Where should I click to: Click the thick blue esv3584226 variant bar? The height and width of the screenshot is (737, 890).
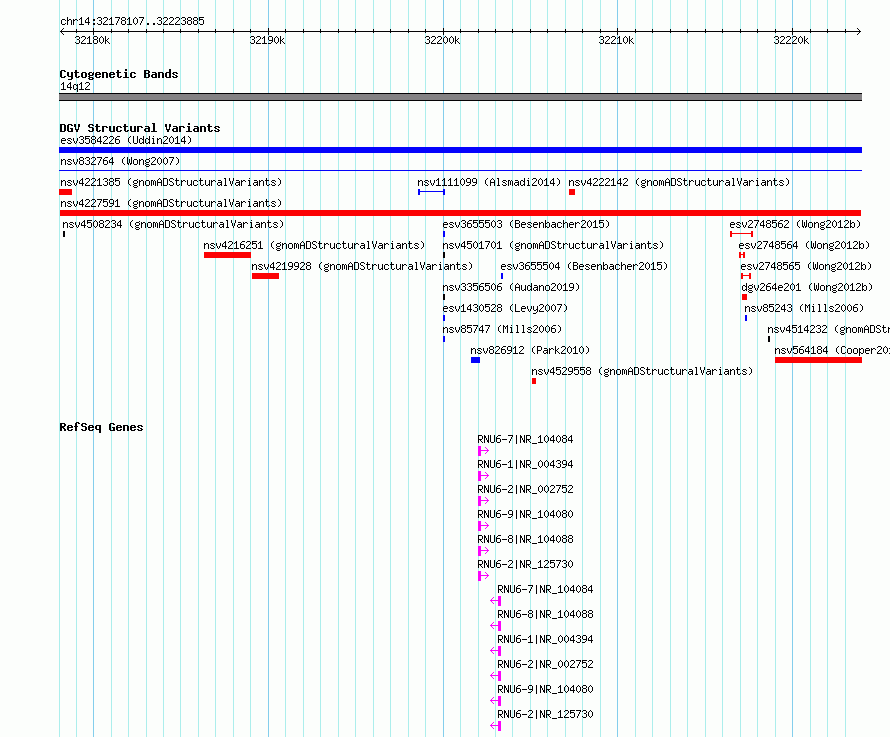click(460, 150)
